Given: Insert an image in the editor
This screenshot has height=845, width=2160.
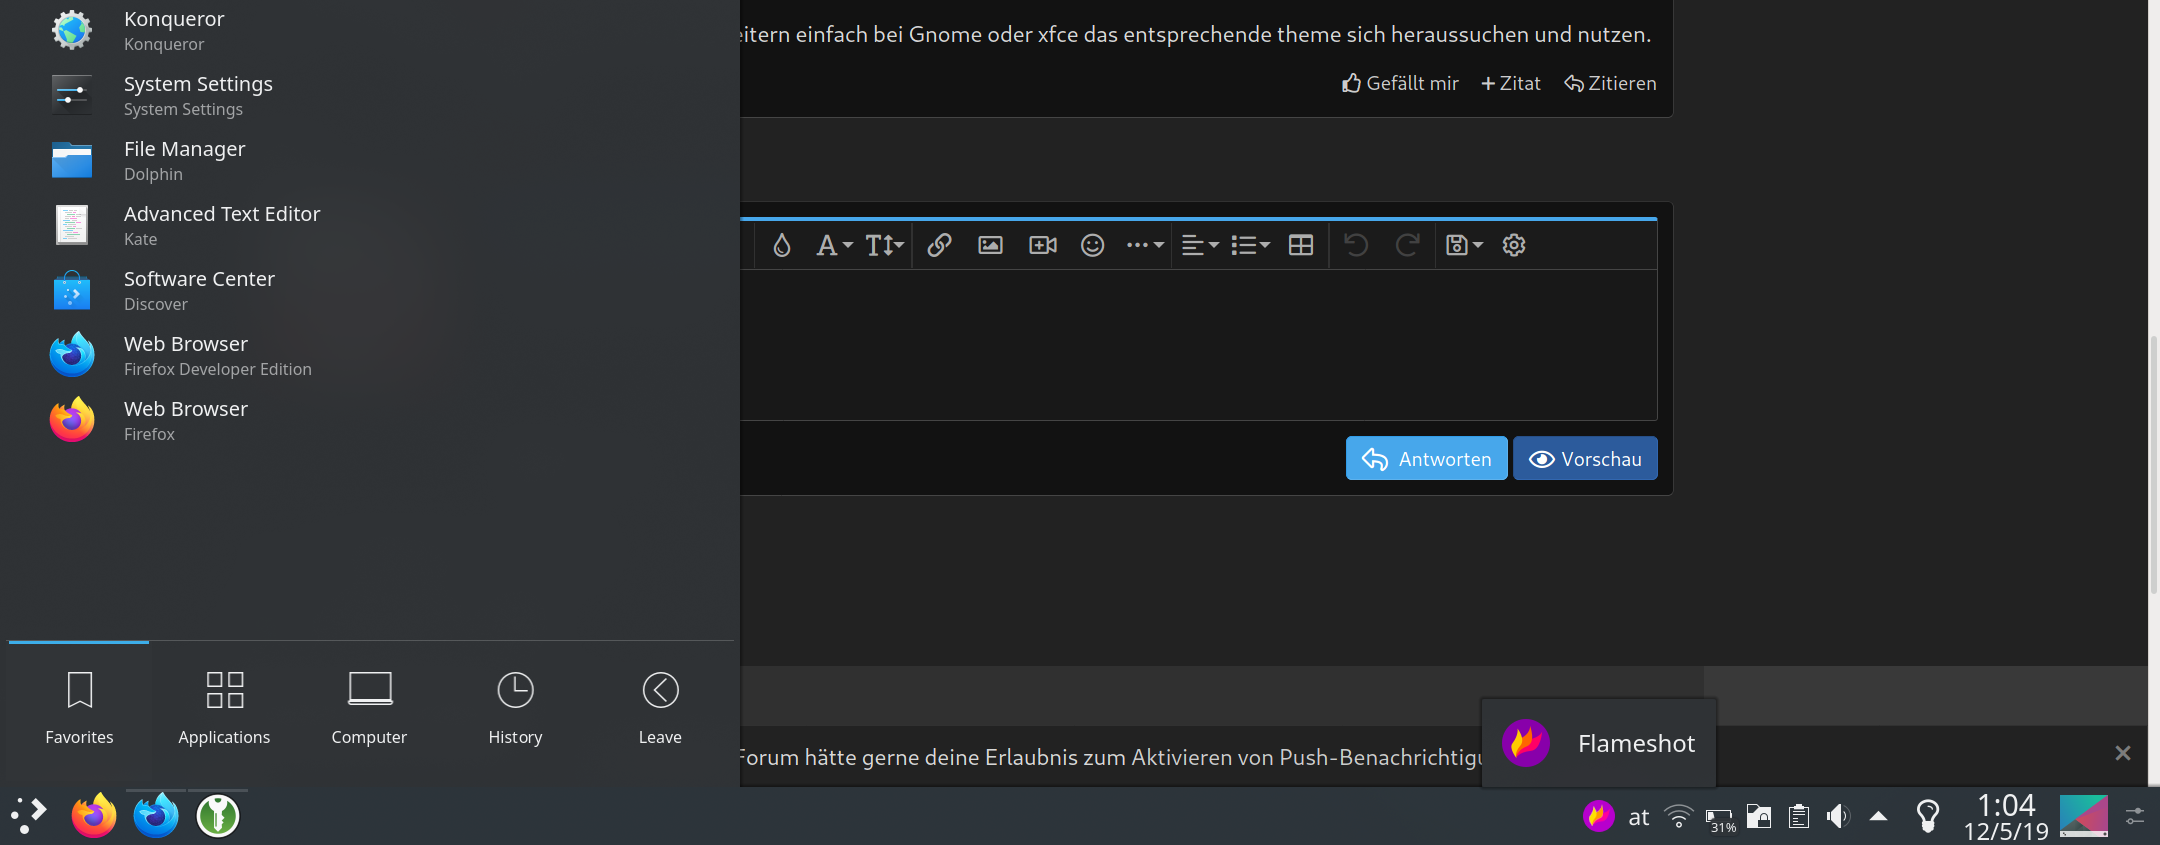Looking at the screenshot, I should (990, 245).
